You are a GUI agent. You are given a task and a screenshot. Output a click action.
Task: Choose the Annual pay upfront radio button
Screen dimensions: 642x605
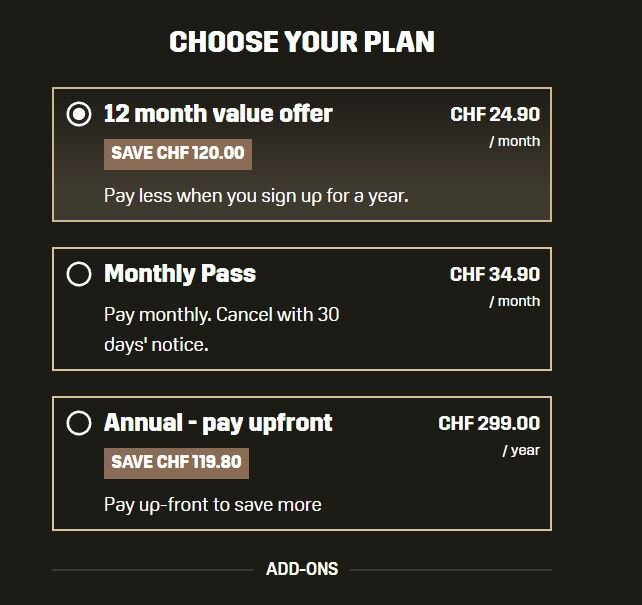pyautogui.click(x=79, y=423)
